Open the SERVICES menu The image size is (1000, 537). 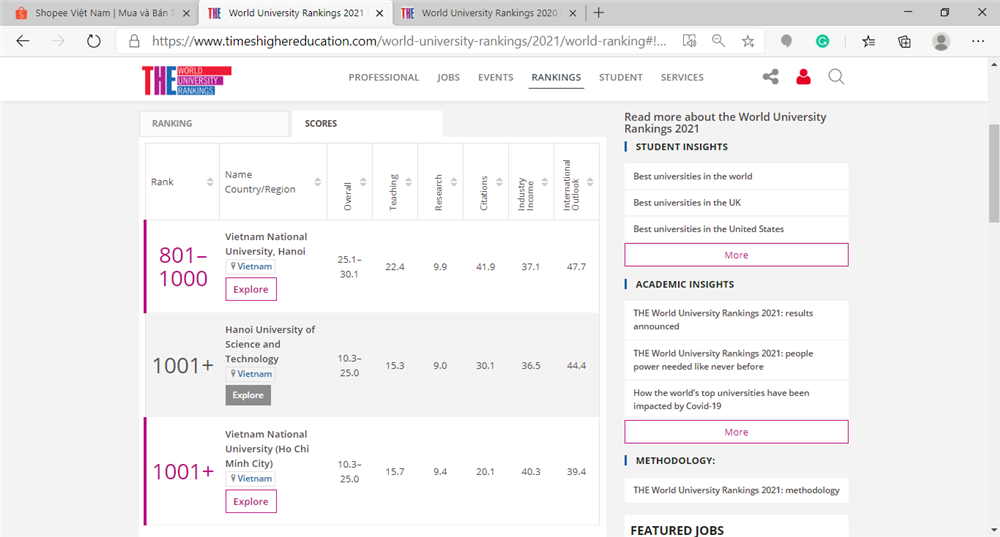682,77
